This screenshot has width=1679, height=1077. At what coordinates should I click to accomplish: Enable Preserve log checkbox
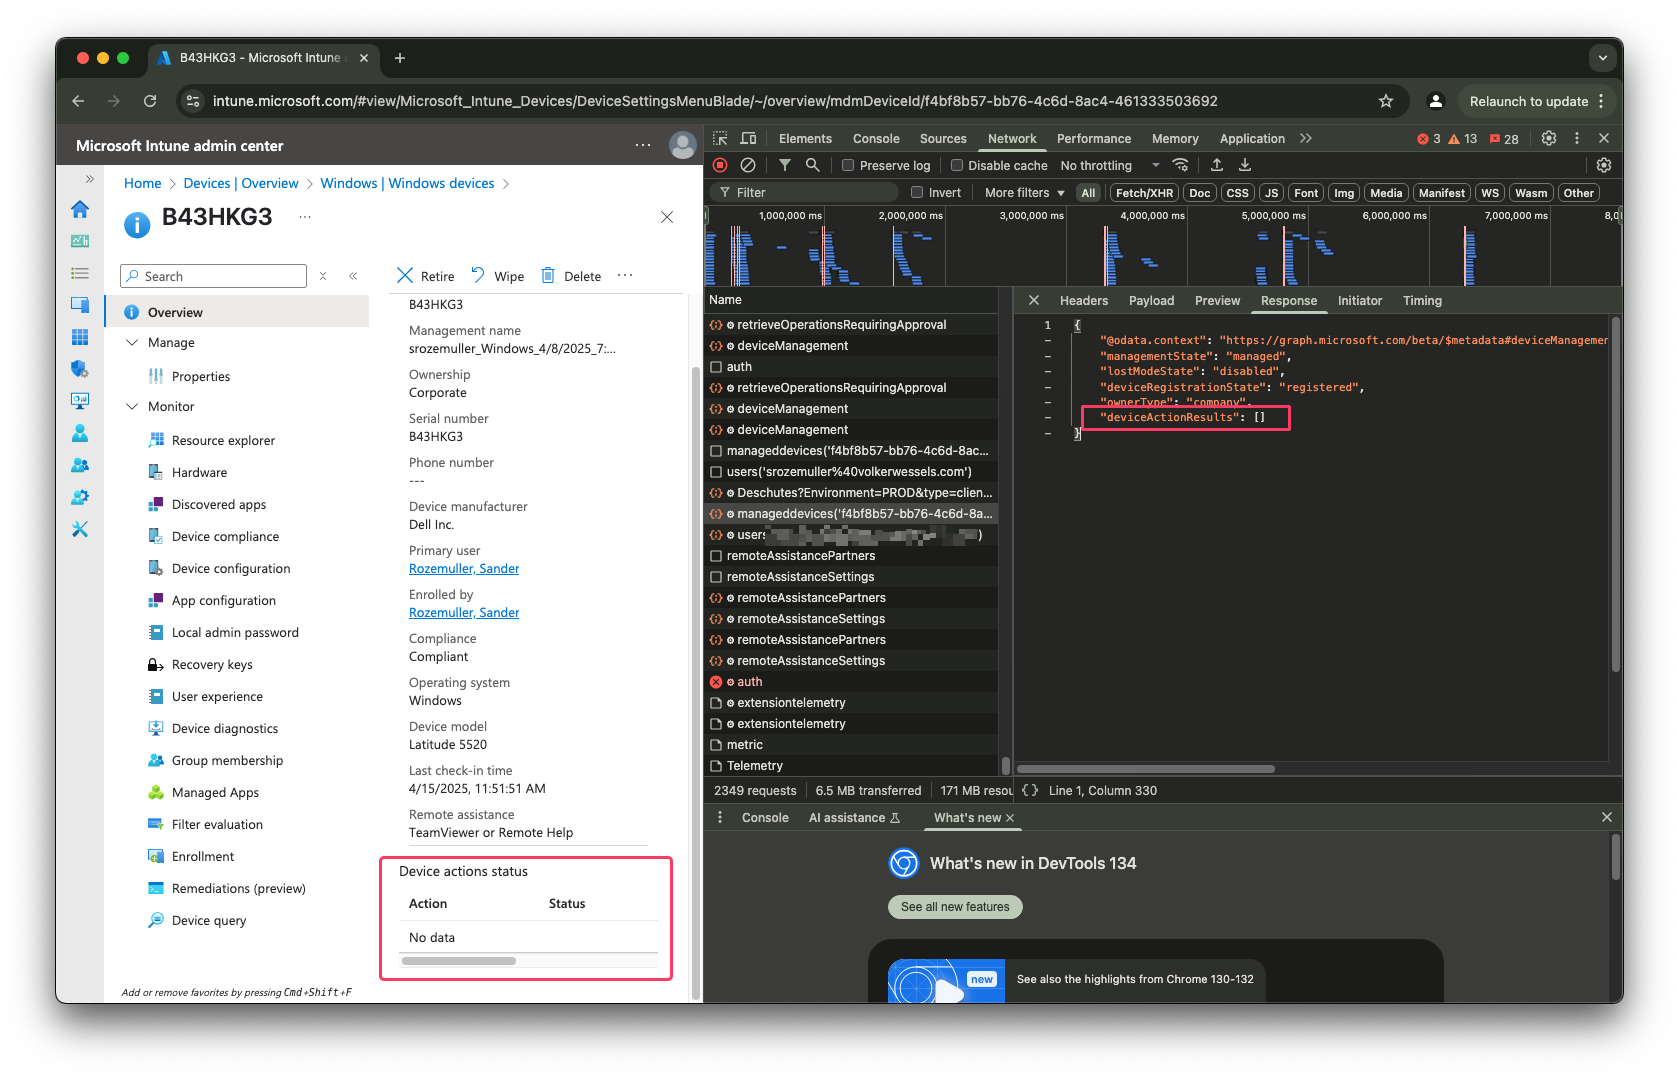[848, 165]
